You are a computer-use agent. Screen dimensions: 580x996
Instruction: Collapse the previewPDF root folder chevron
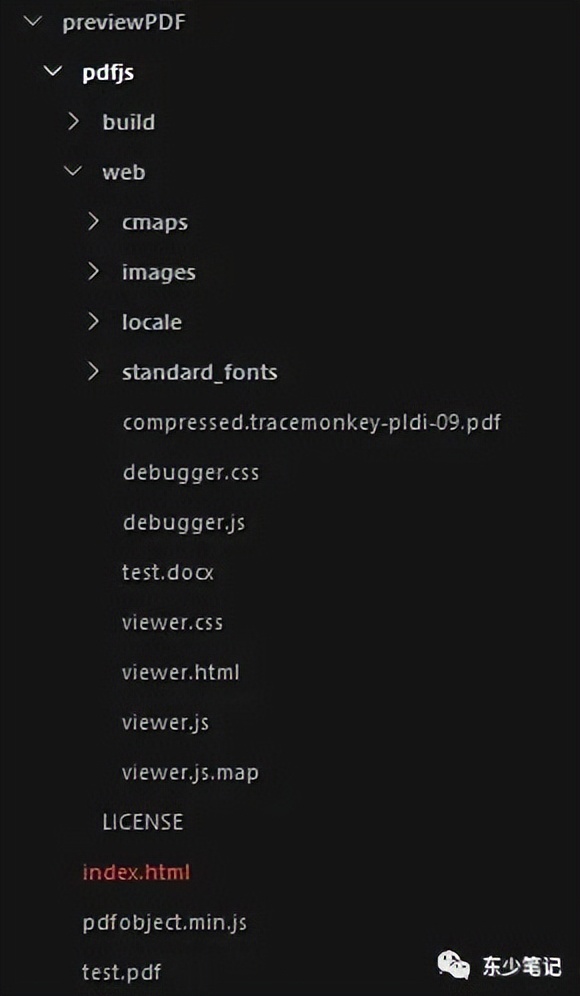[31, 22]
